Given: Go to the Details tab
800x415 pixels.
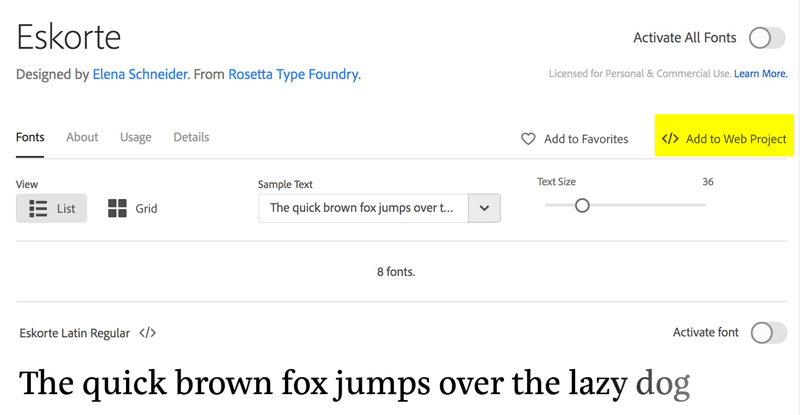Looking at the screenshot, I should click(191, 137).
